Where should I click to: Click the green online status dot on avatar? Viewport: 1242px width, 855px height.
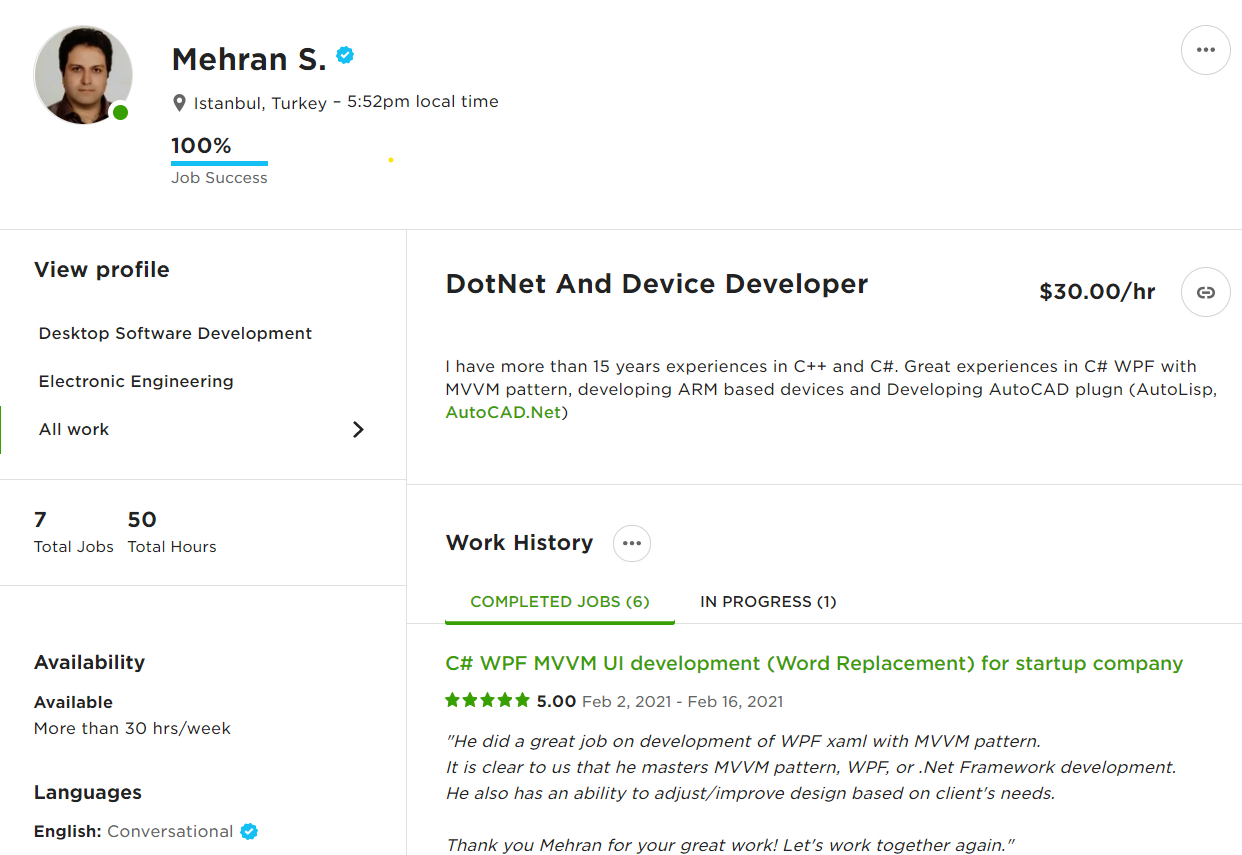click(119, 112)
